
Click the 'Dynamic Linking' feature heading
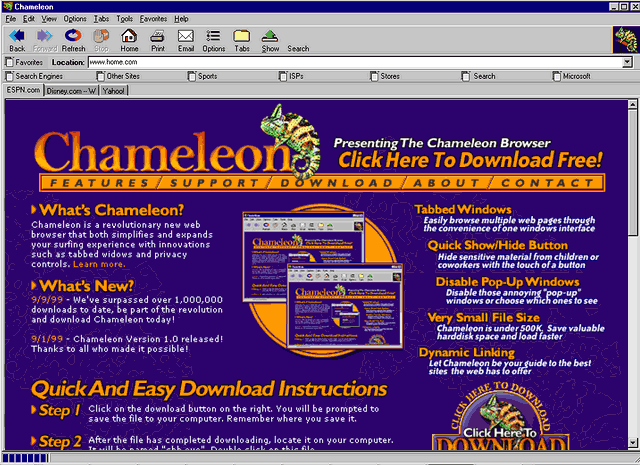coord(467,352)
